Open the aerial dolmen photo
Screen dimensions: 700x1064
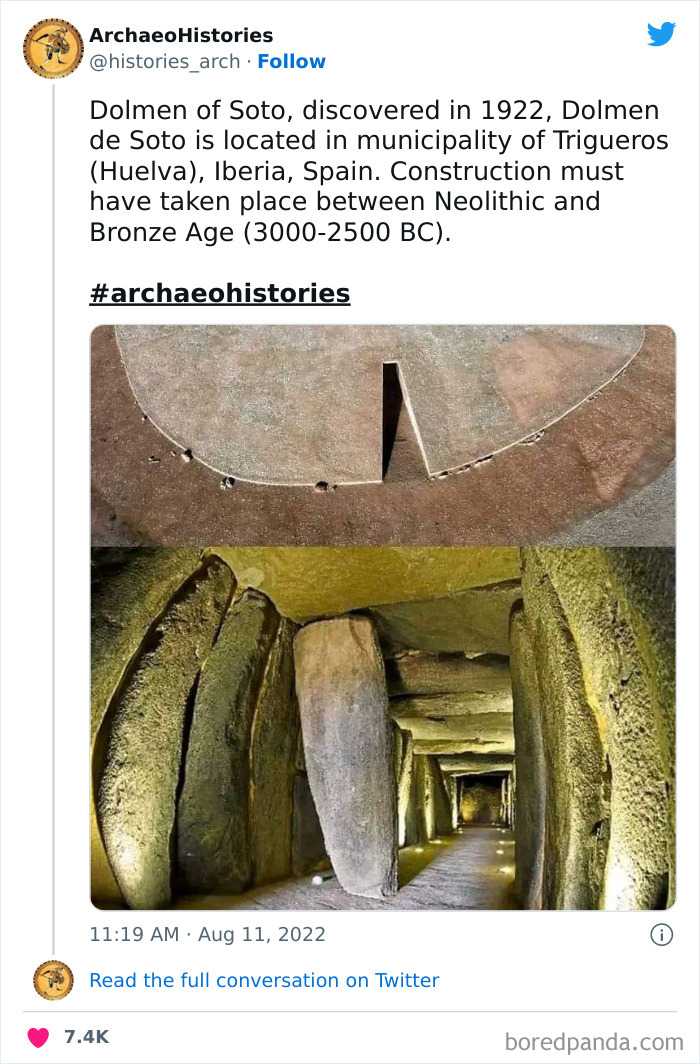point(383,435)
